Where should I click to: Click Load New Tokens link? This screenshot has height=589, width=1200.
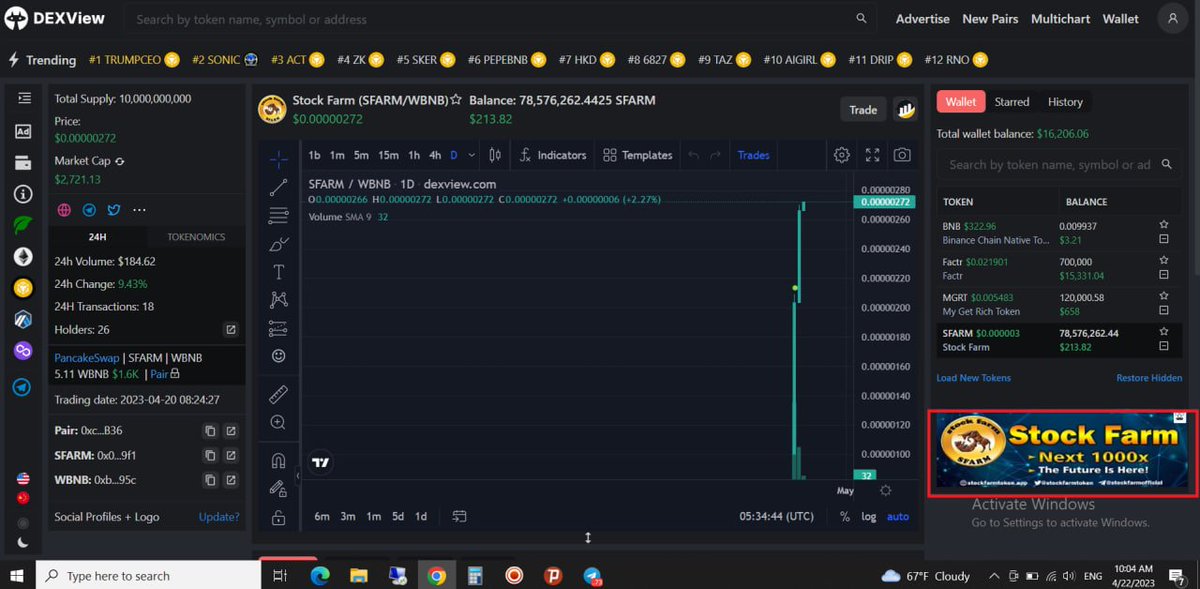973,378
